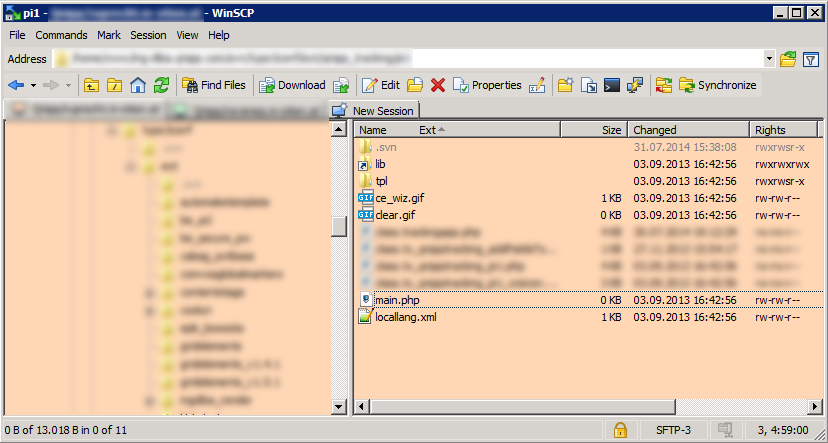Image resolution: width=828 pixels, height=443 pixels.
Task: Open the Commands menu
Action: [61, 35]
